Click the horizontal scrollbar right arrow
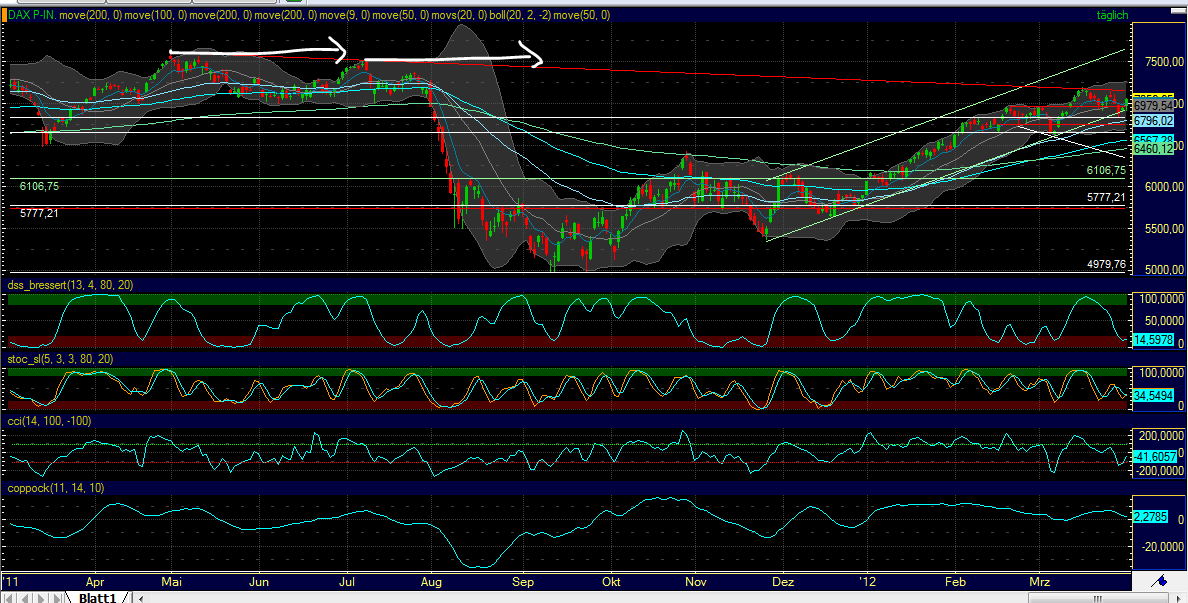Viewport: 1188px width, 603px height. [x=1178, y=598]
